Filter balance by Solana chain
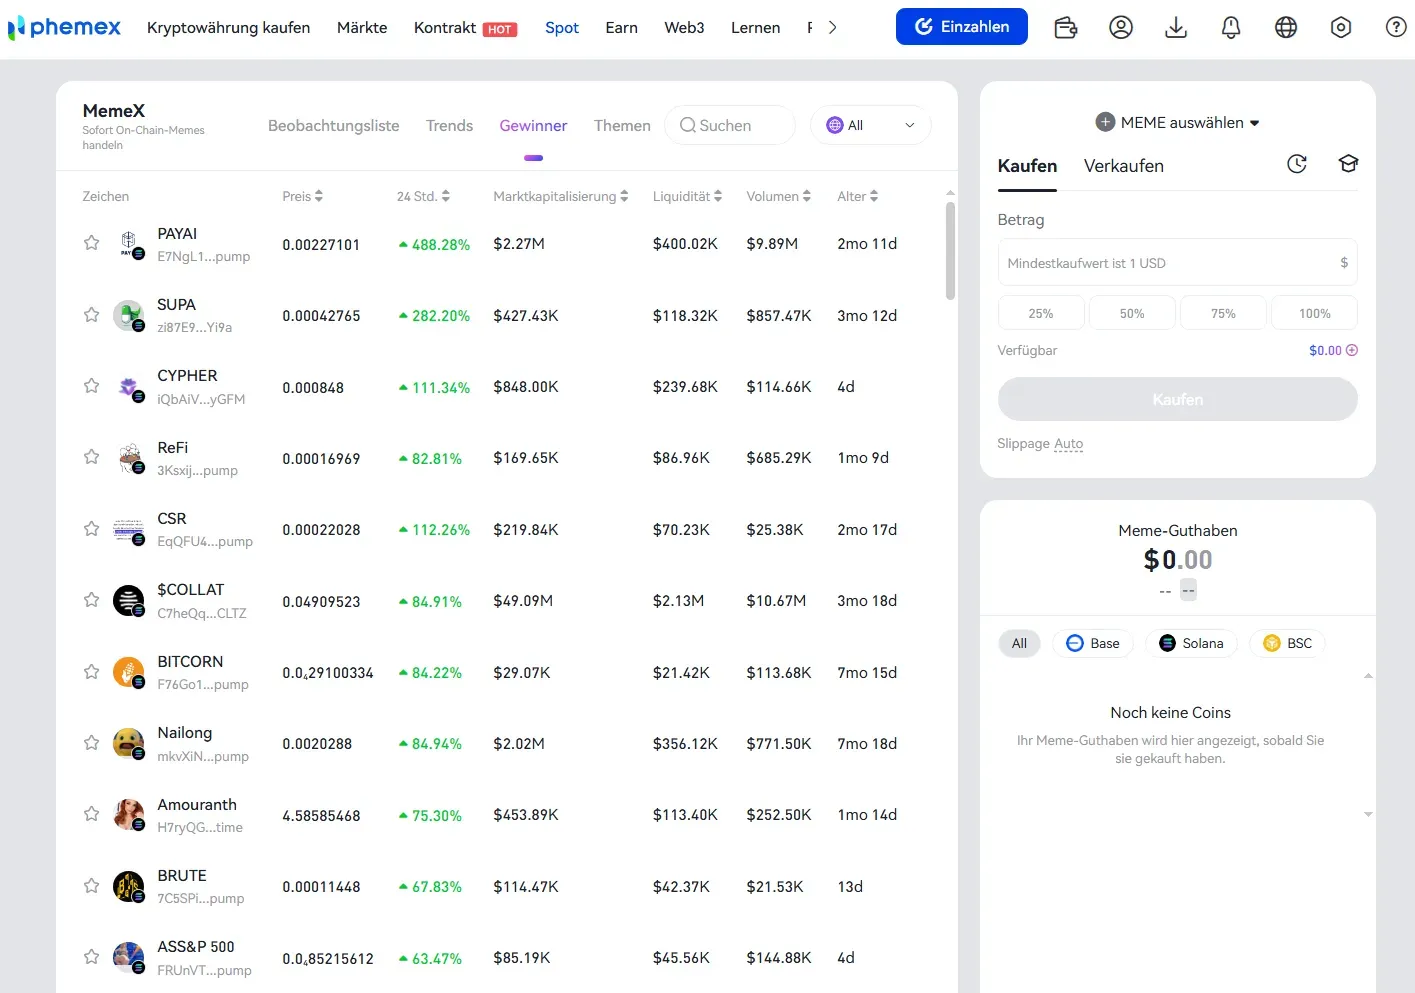The height and width of the screenshot is (993, 1415). coord(1191,643)
